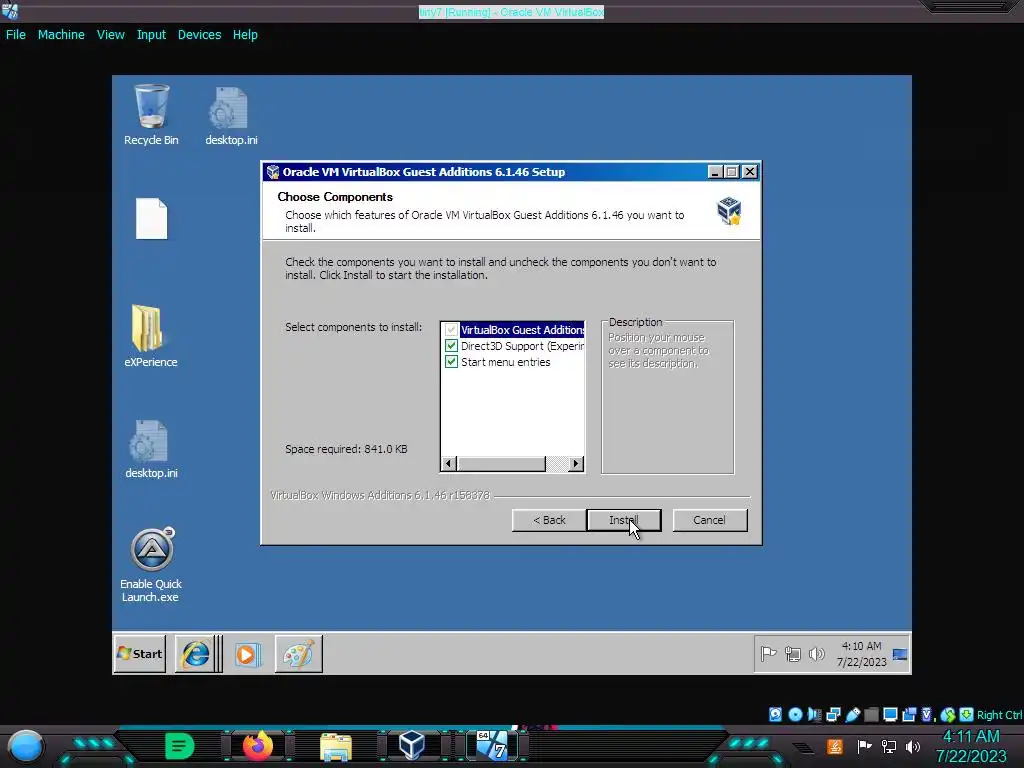
Task: Launch Internet Explorer from guest taskbar
Action: pos(196,654)
